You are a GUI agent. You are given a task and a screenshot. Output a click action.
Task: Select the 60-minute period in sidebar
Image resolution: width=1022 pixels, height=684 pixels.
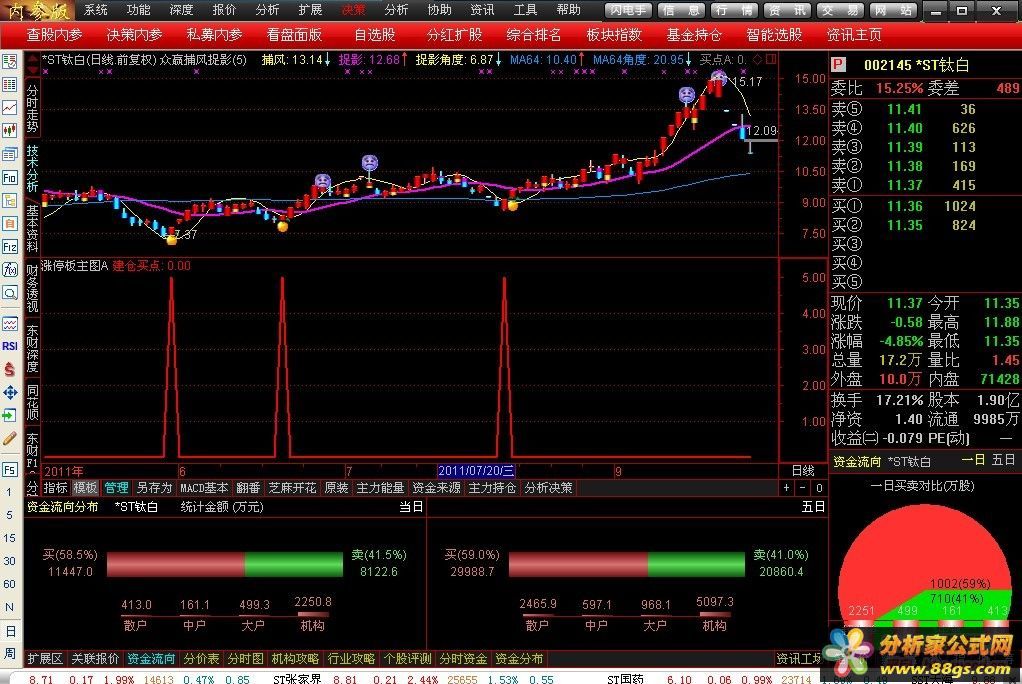9,584
